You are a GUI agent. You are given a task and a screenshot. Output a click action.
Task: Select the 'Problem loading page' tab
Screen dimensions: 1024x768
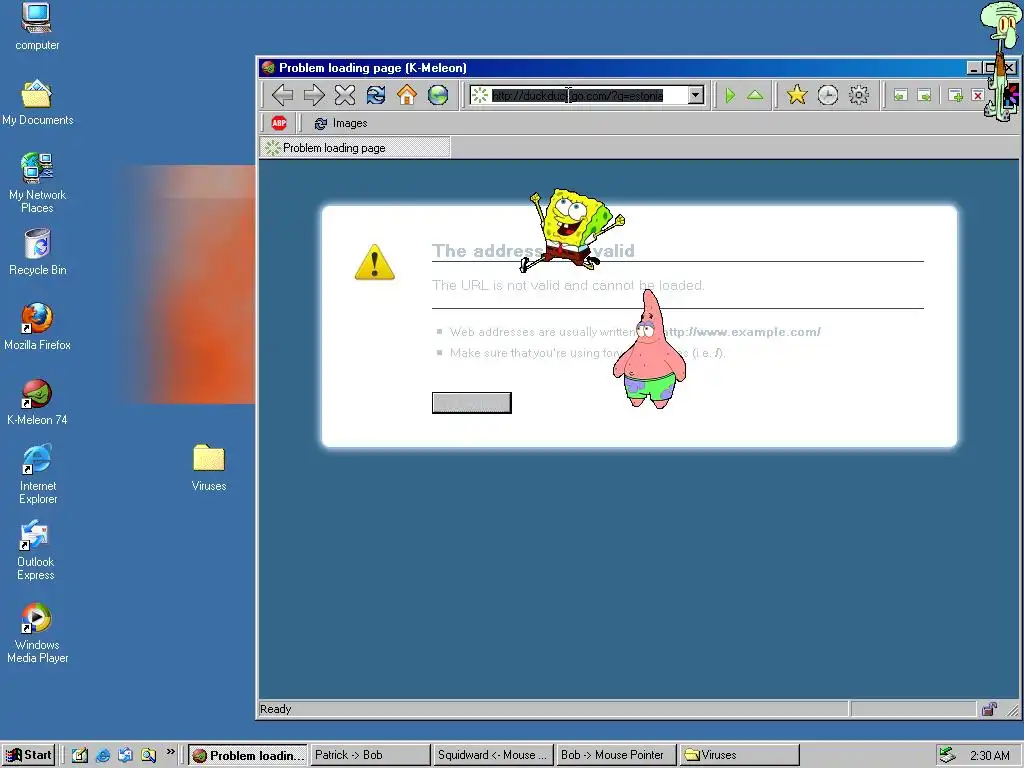pyautogui.click(x=355, y=148)
